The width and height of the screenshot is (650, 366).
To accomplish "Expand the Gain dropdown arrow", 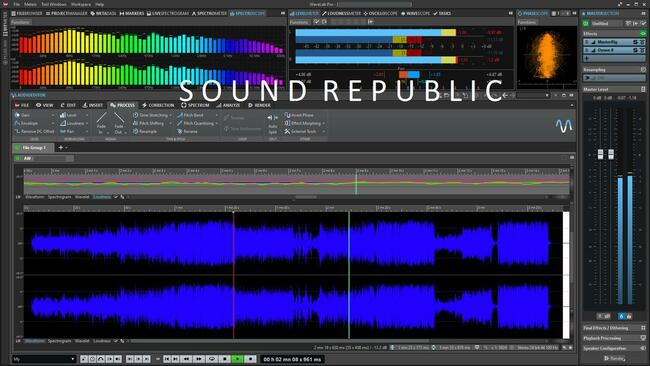I will pos(53,115).
